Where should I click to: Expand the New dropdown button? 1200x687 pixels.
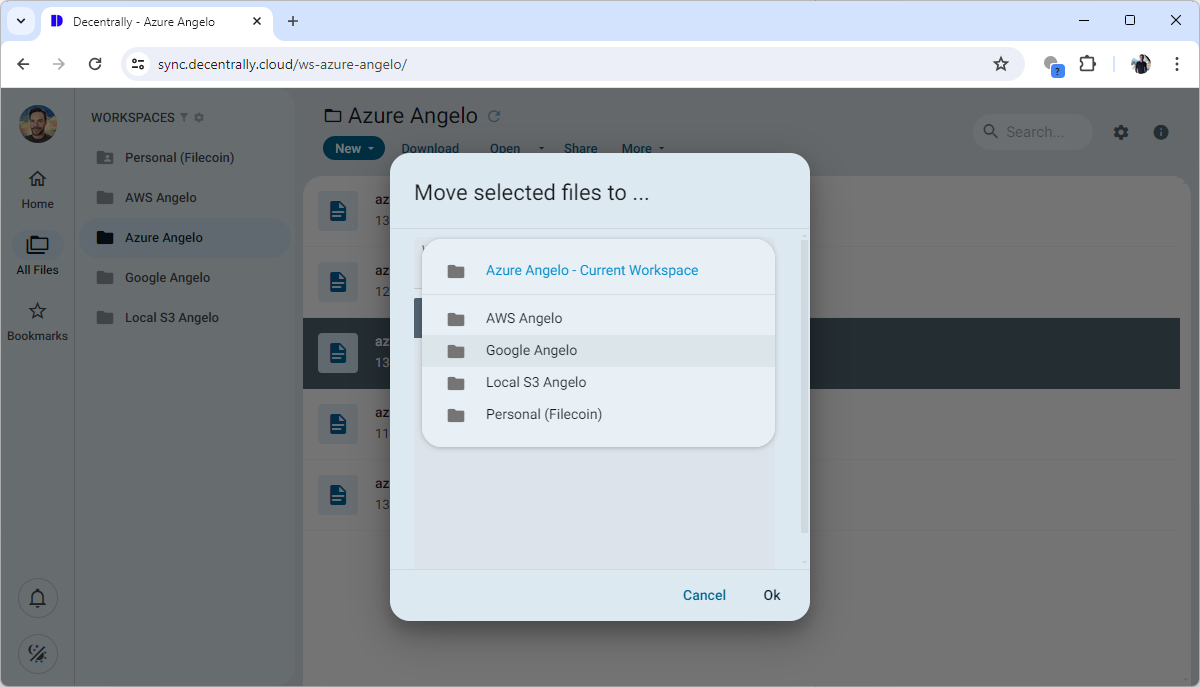click(x=353, y=148)
